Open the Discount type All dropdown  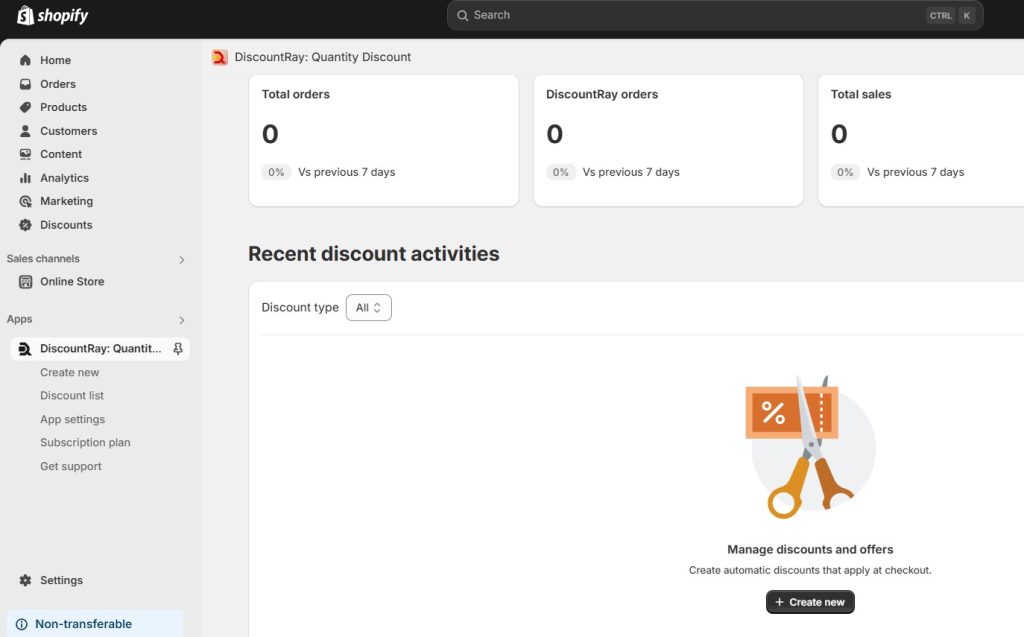[x=368, y=308]
